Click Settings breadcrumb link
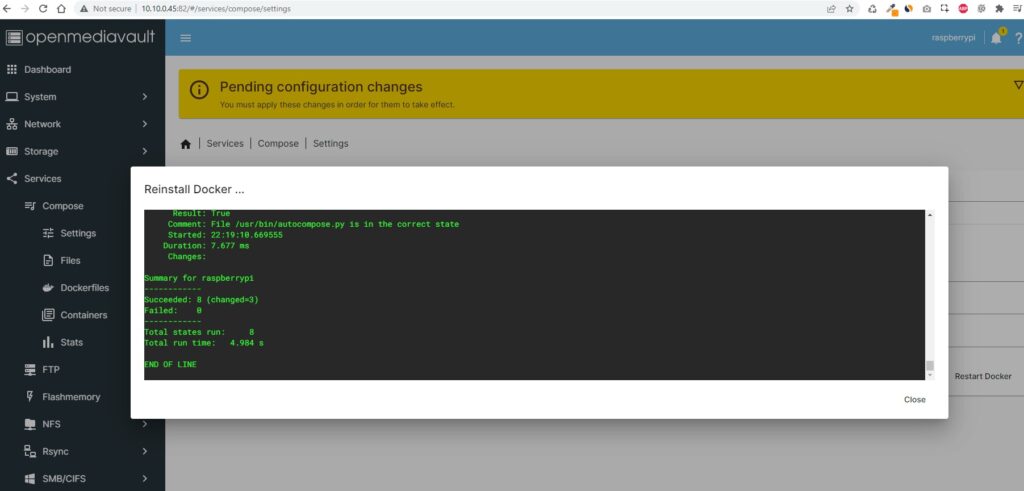 pos(330,144)
